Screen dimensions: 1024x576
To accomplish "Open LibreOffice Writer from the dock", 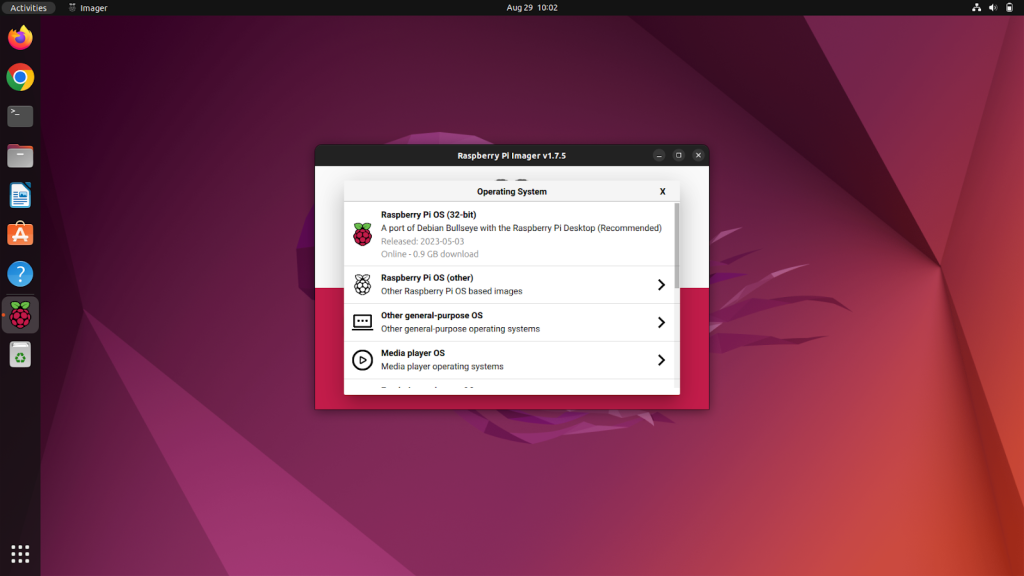I will (20, 194).
